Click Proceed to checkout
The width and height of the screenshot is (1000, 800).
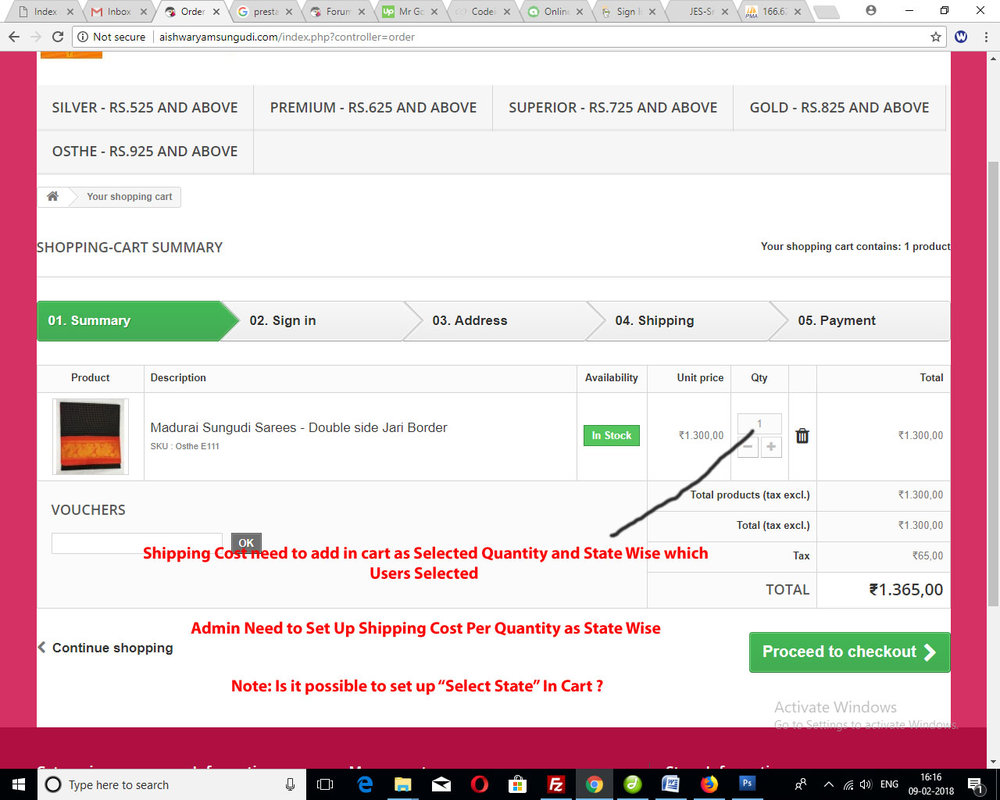[849, 651]
